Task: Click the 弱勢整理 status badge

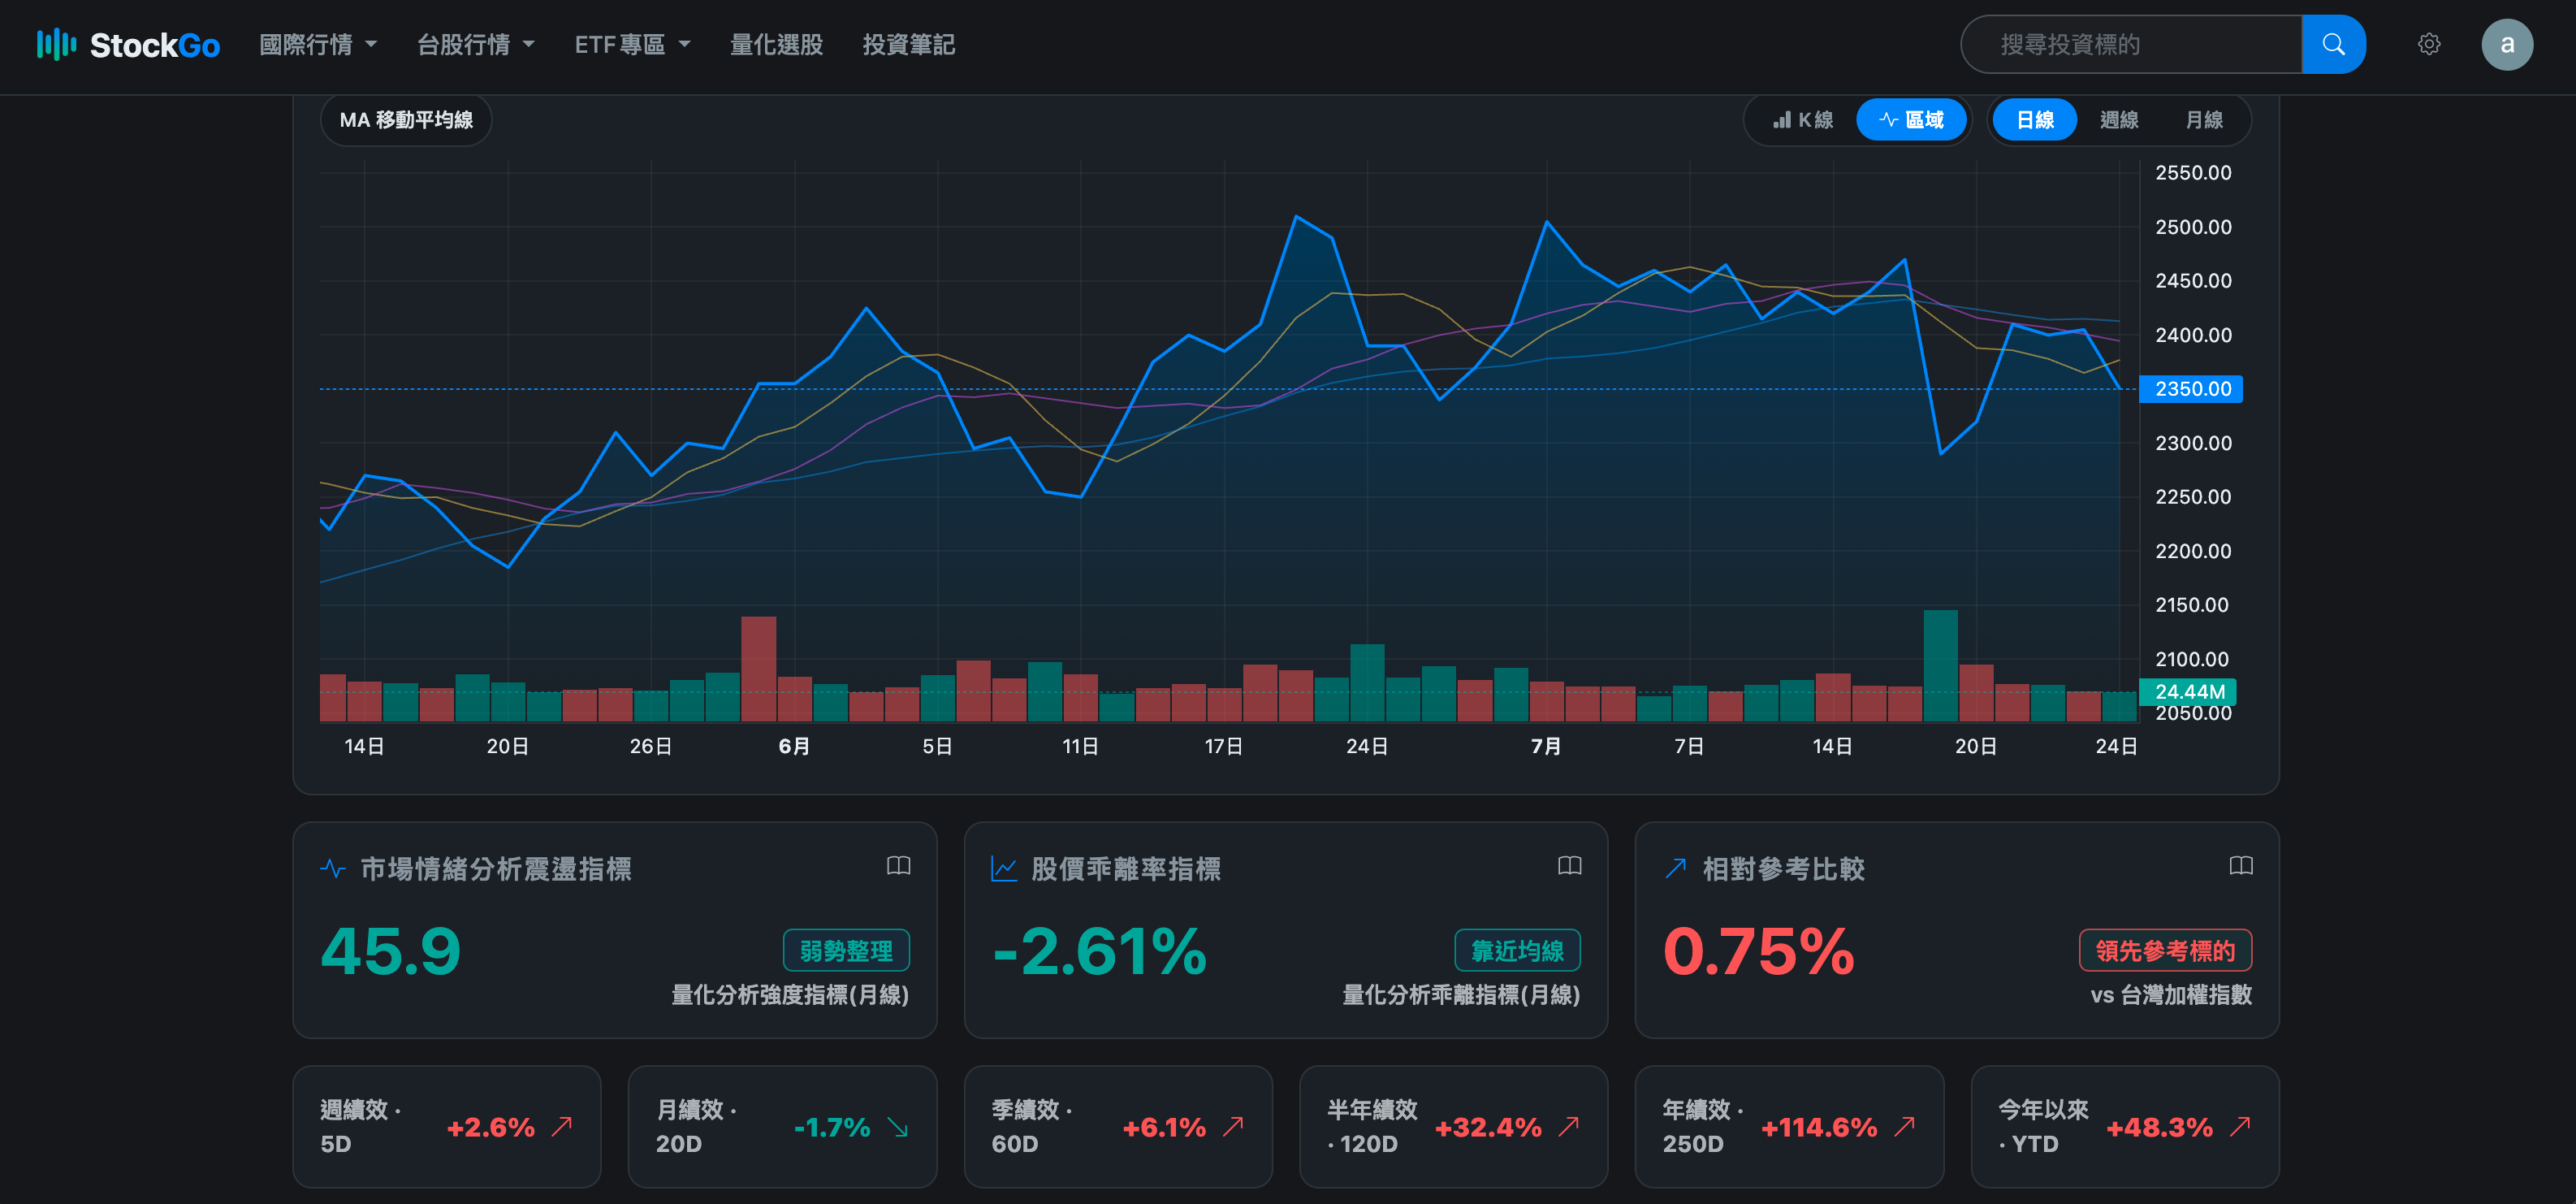Action: (846, 950)
